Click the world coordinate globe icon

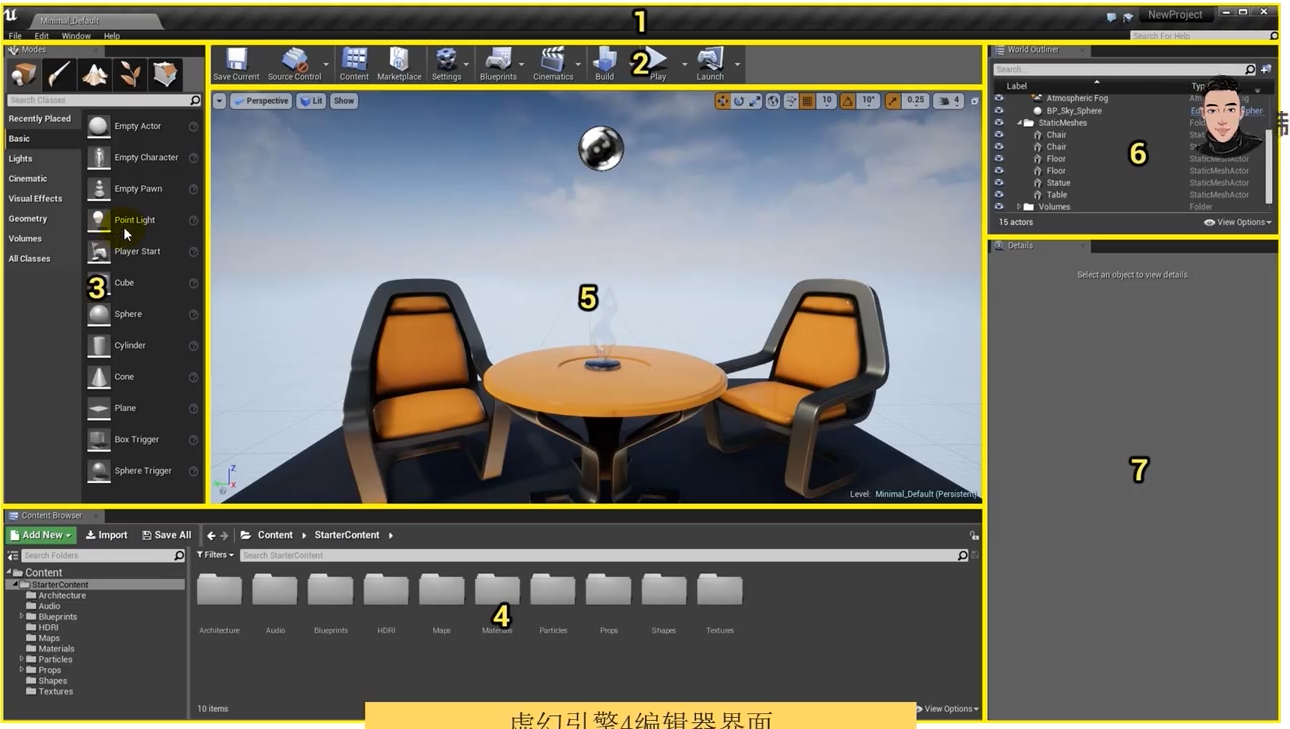[773, 101]
